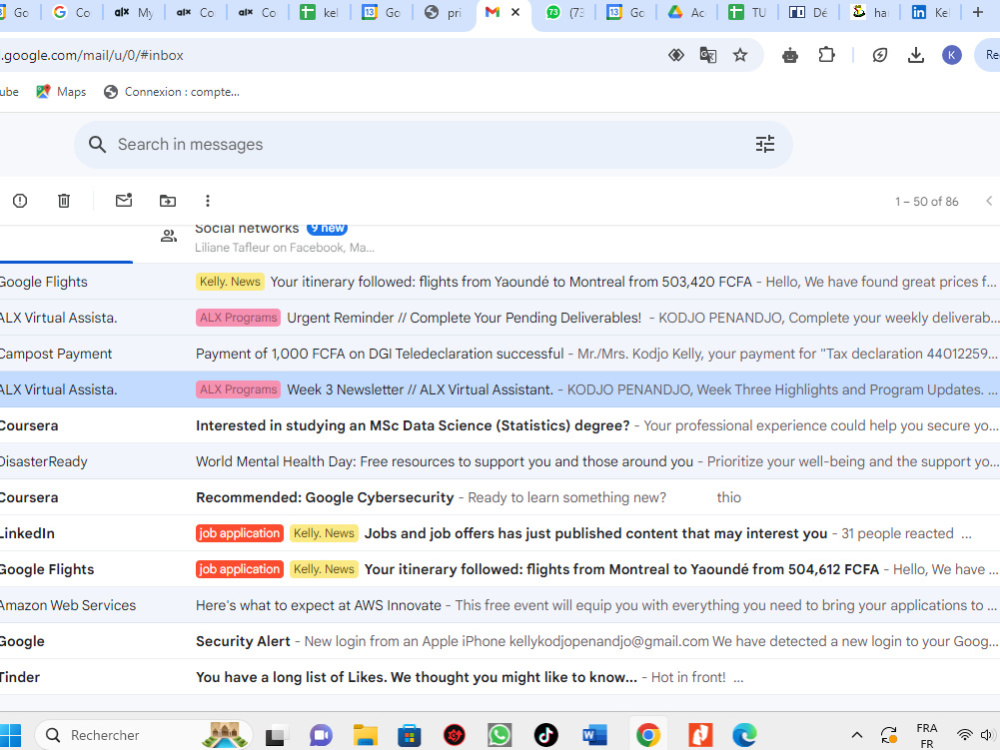Click the '1 – 50 of 86' page count
This screenshot has height=750, width=1000.
click(926, 202)
